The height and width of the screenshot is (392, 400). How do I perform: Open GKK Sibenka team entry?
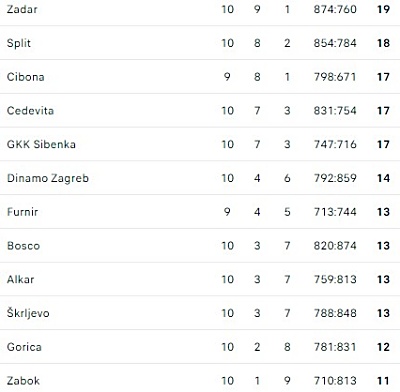[x=41, y=144]
